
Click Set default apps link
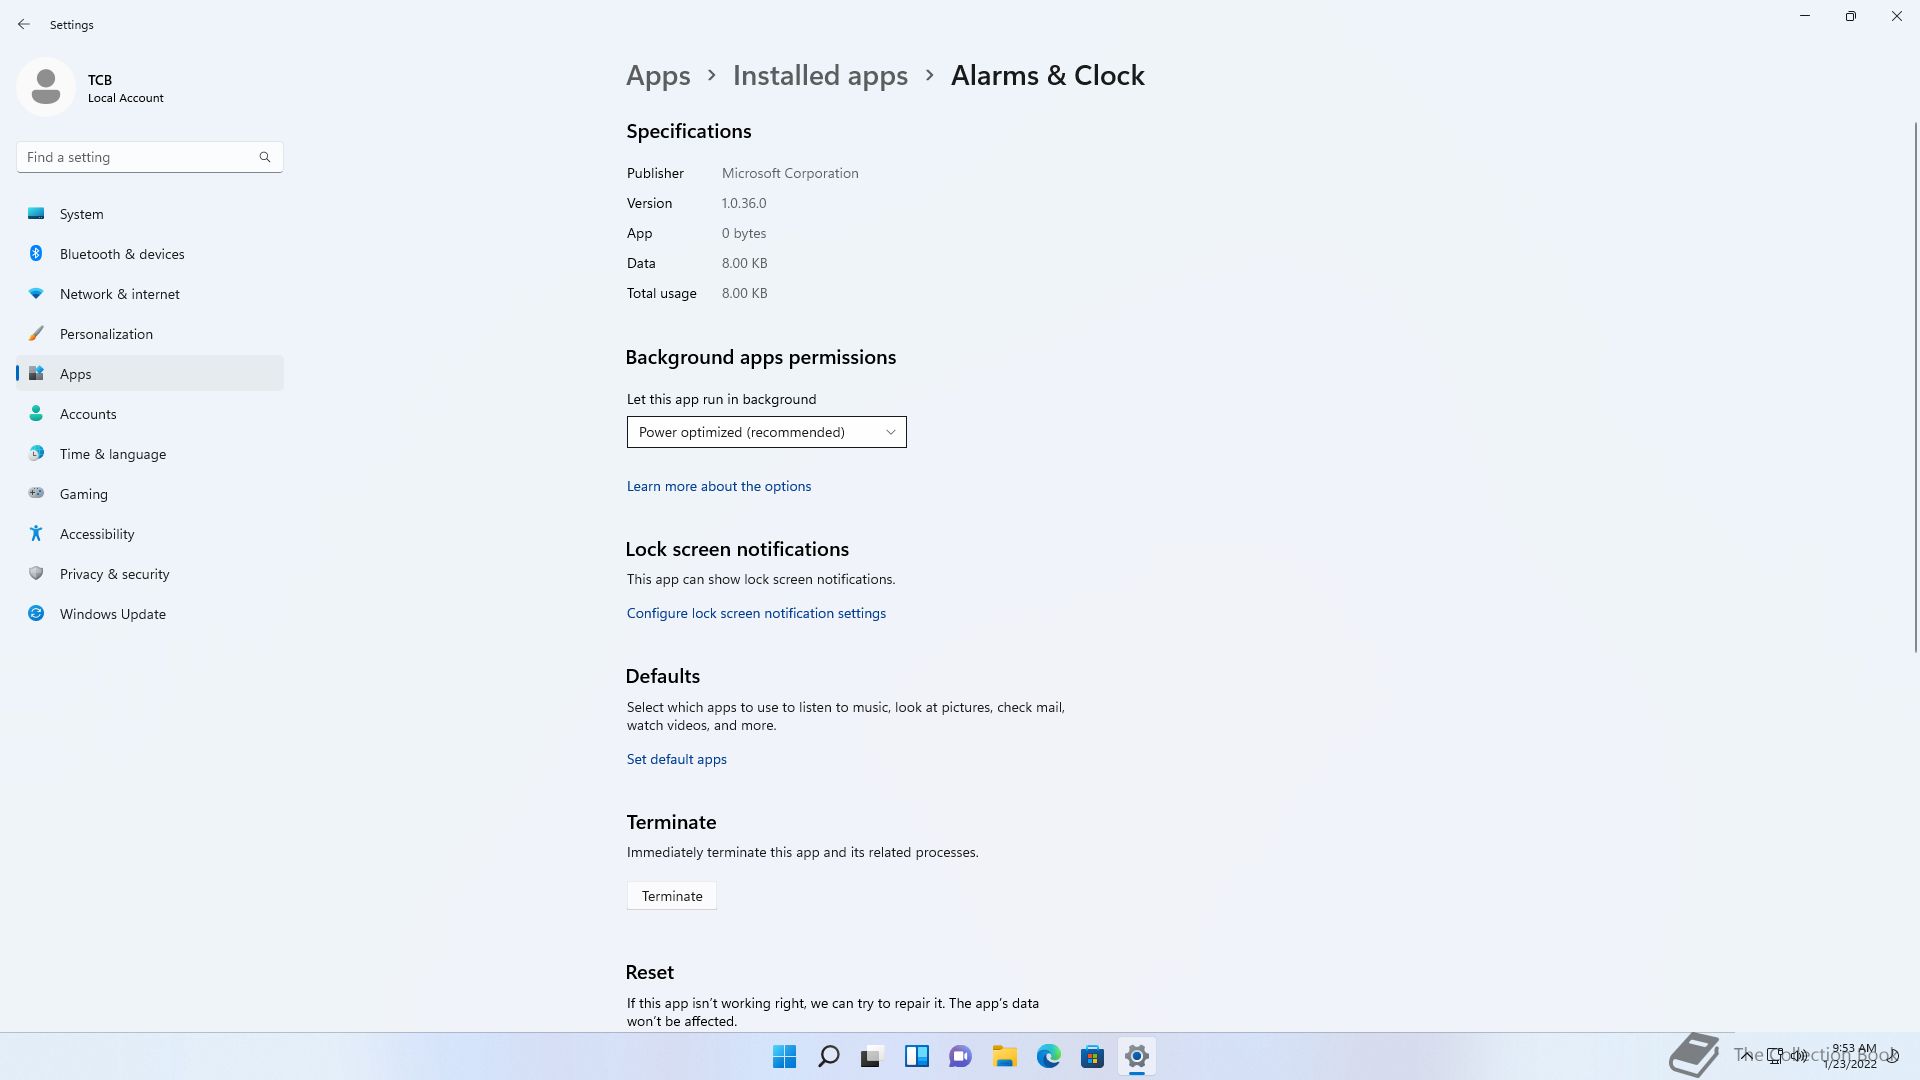(x=677, y=759)
